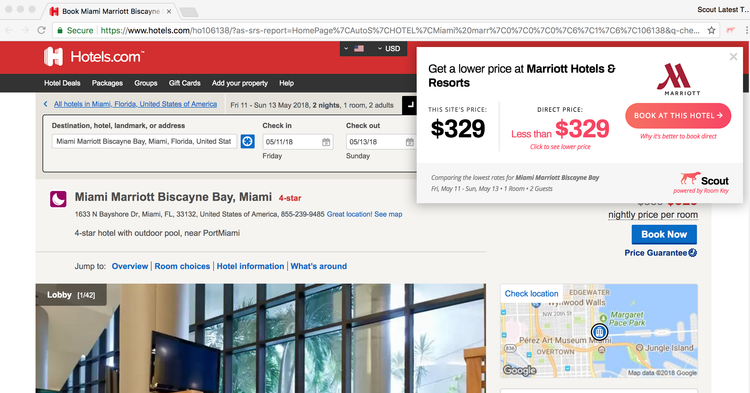Open Add your property
Screen dimensions: 750x393
pos(240,83)
